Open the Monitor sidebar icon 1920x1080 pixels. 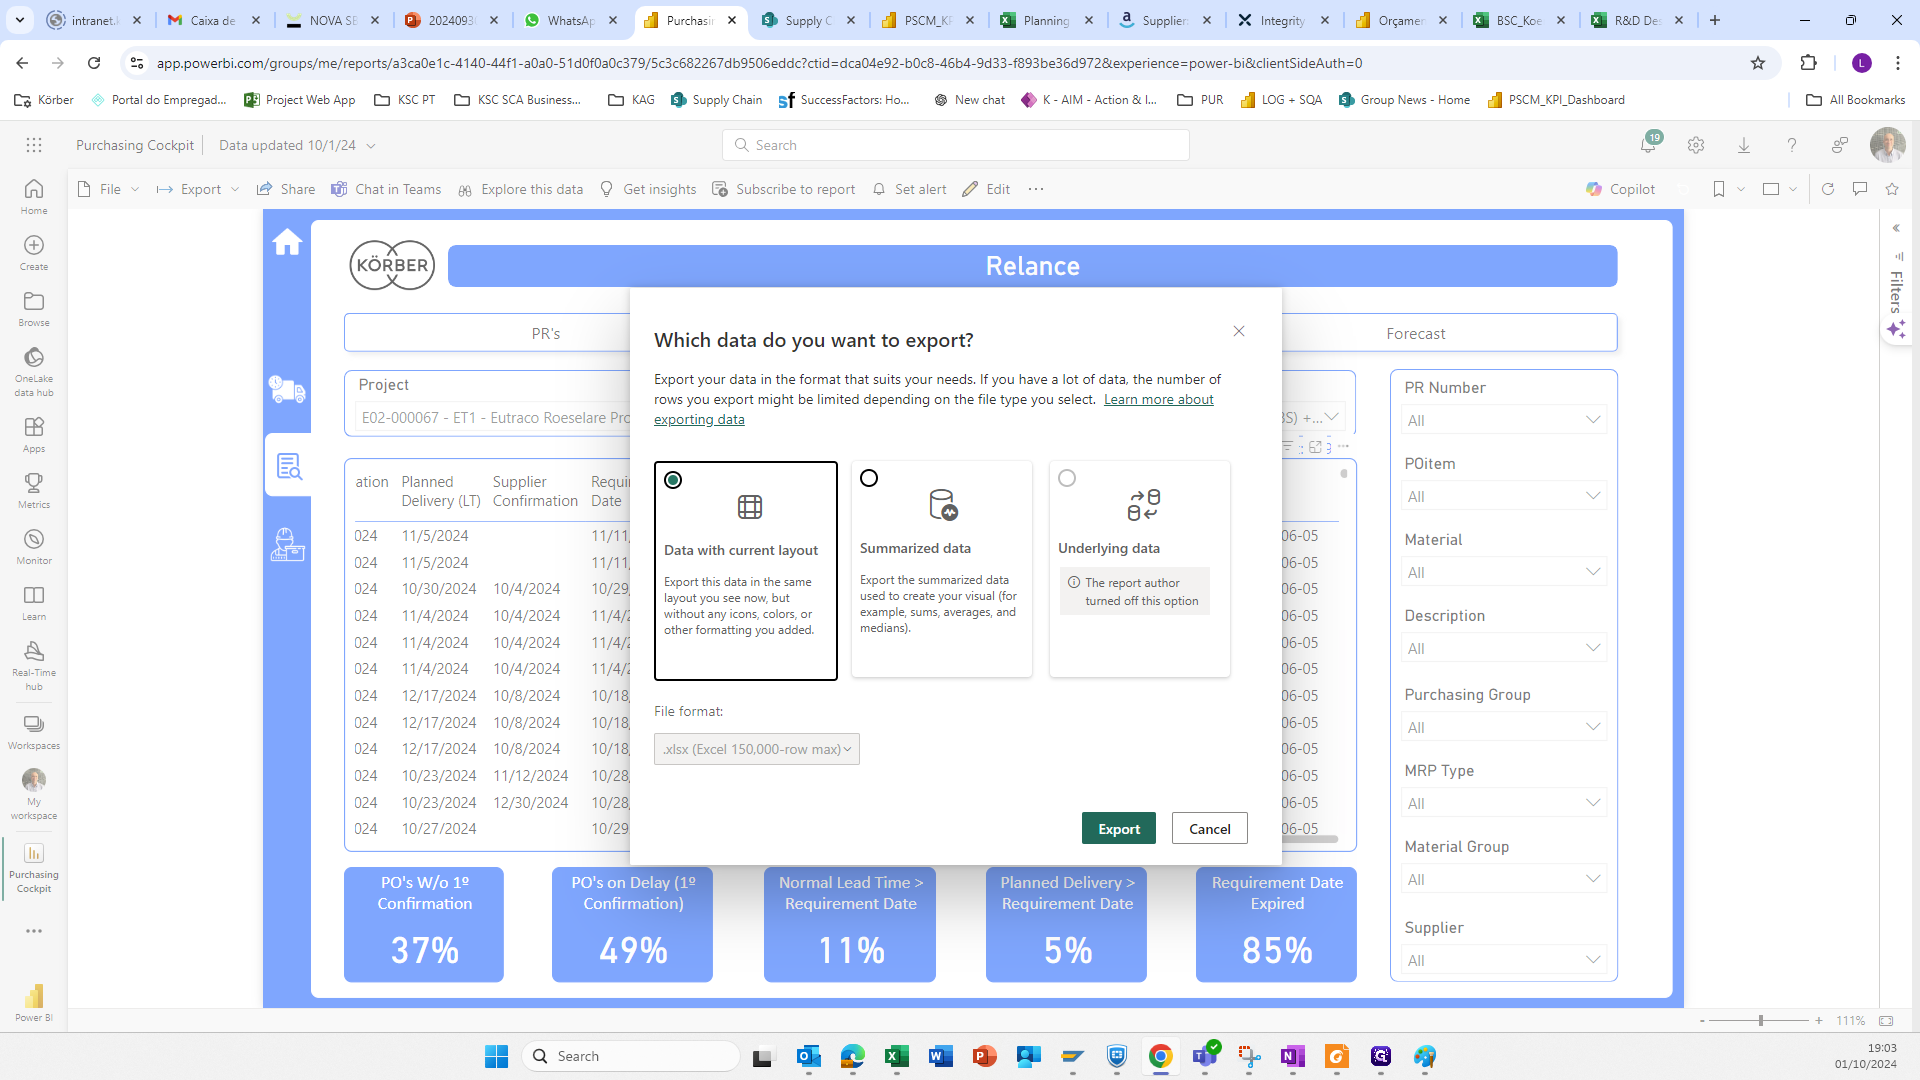[x=34, y=546]
